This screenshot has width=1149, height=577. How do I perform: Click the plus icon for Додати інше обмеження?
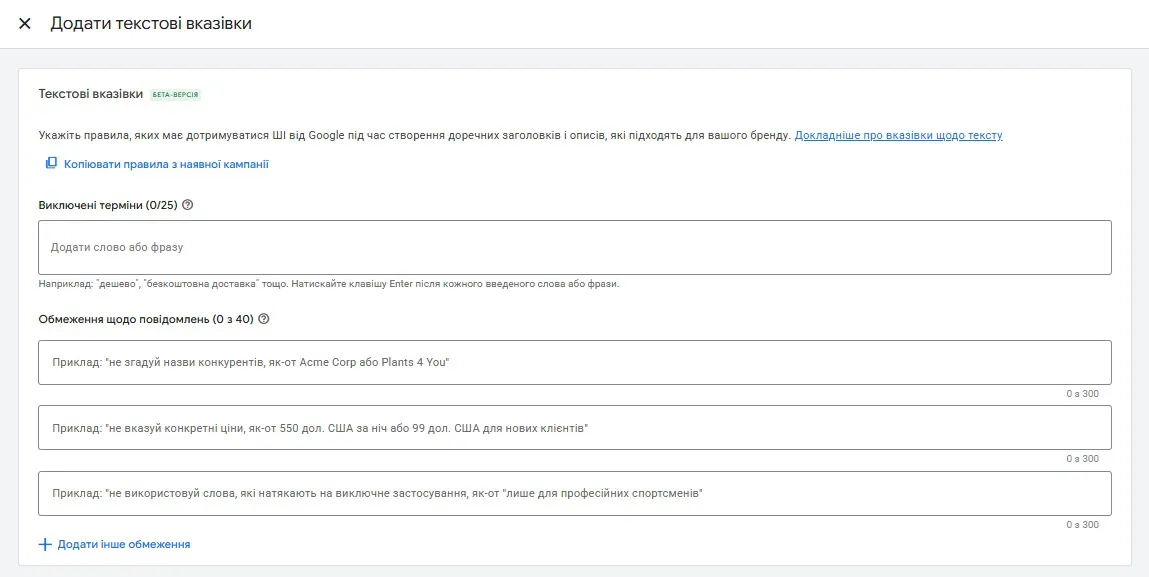45,545
